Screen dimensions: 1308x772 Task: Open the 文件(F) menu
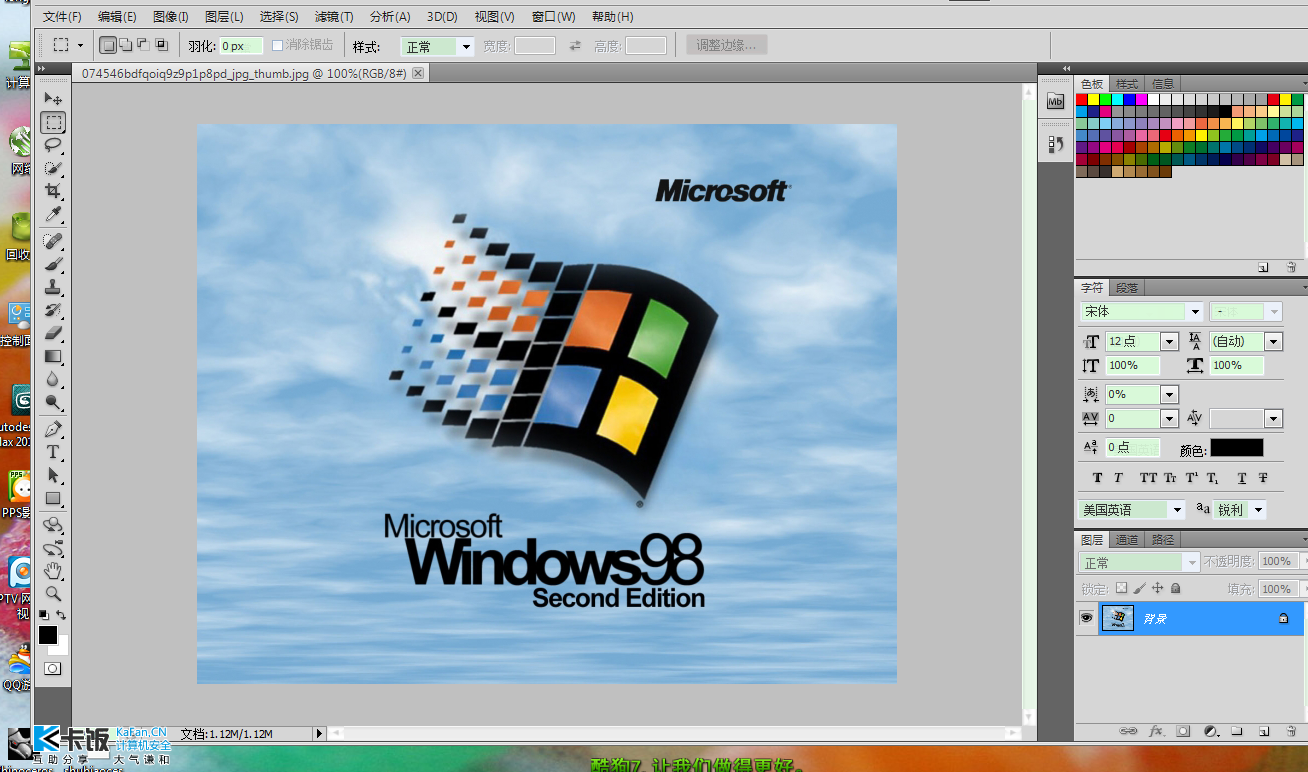point(62,17)
